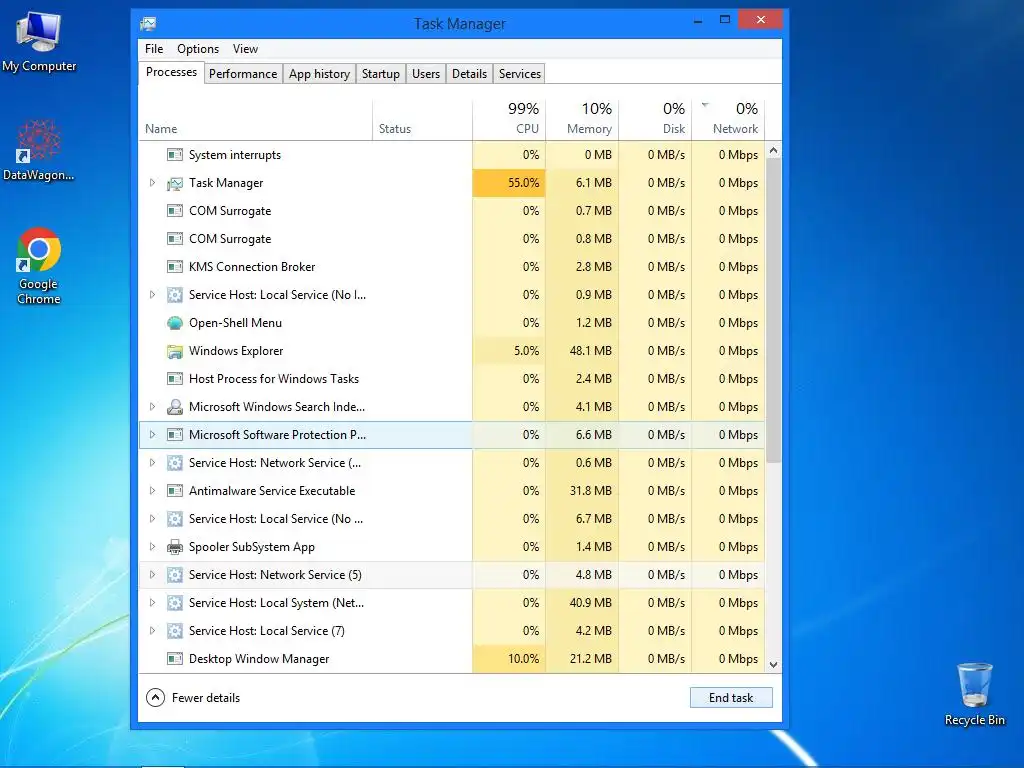Select the Windows Explorer process row
The width and height of the screenshot is (1024, 768).
click(452, 351)
